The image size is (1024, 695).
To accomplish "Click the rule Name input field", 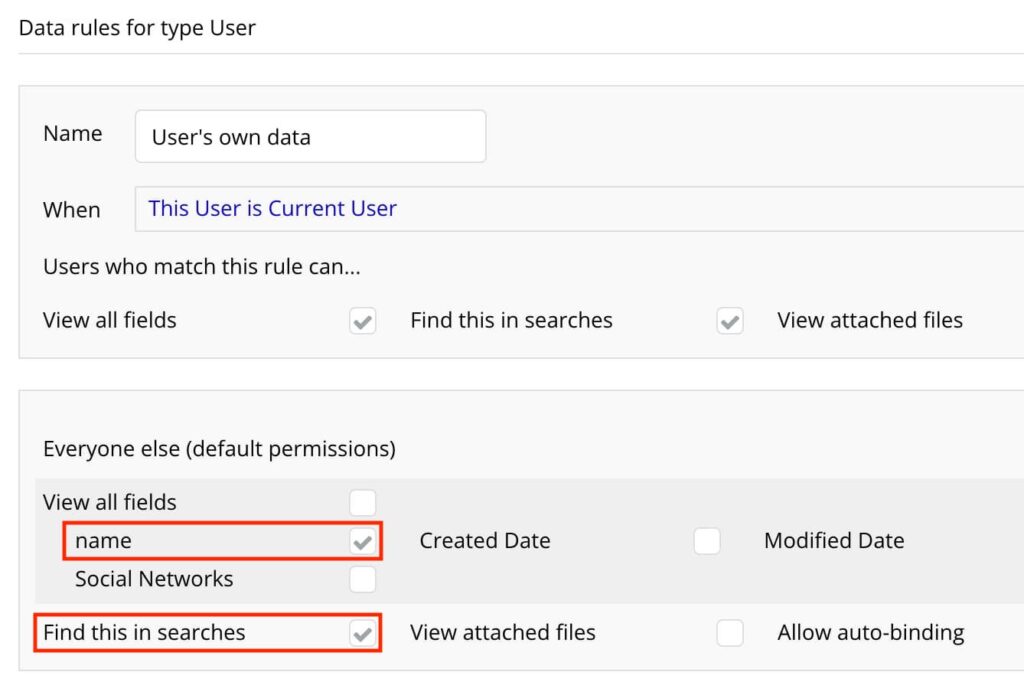I will coord(310,137).
